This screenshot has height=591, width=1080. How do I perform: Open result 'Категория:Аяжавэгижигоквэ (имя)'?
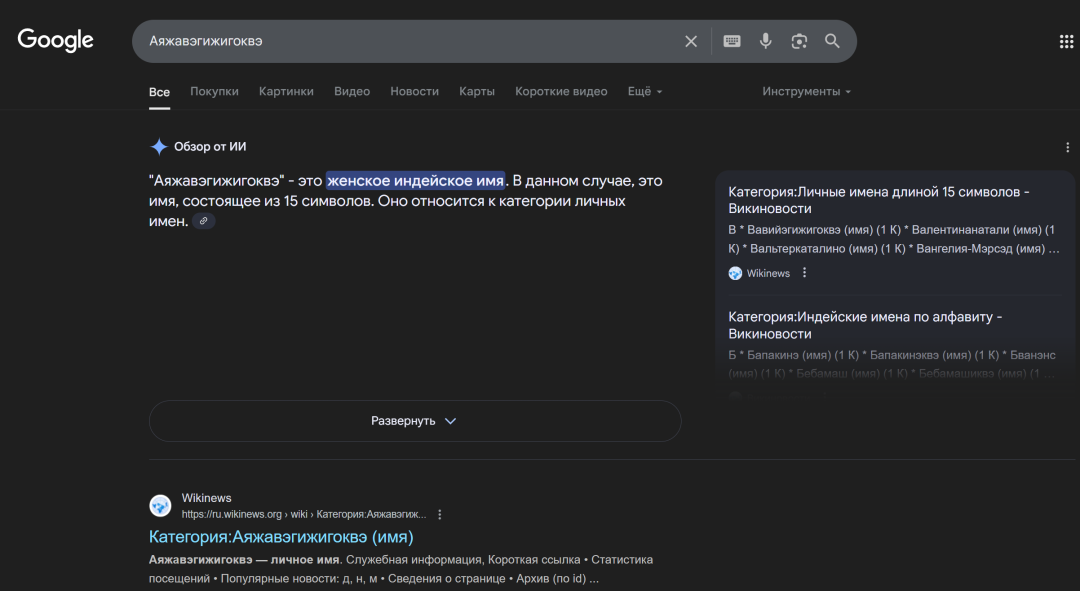pyautogui.click(x=281, y=537)
